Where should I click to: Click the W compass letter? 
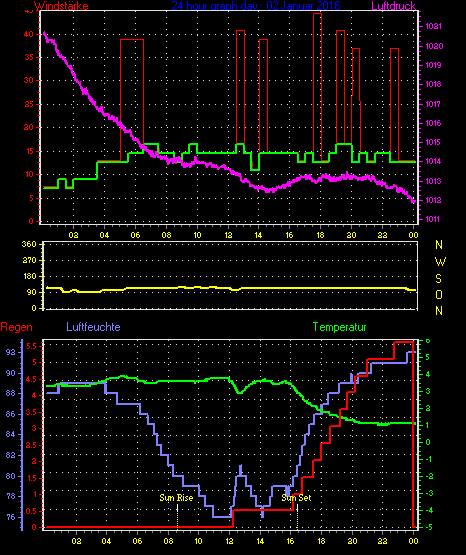pyautogui.click(x=440, y=262)
